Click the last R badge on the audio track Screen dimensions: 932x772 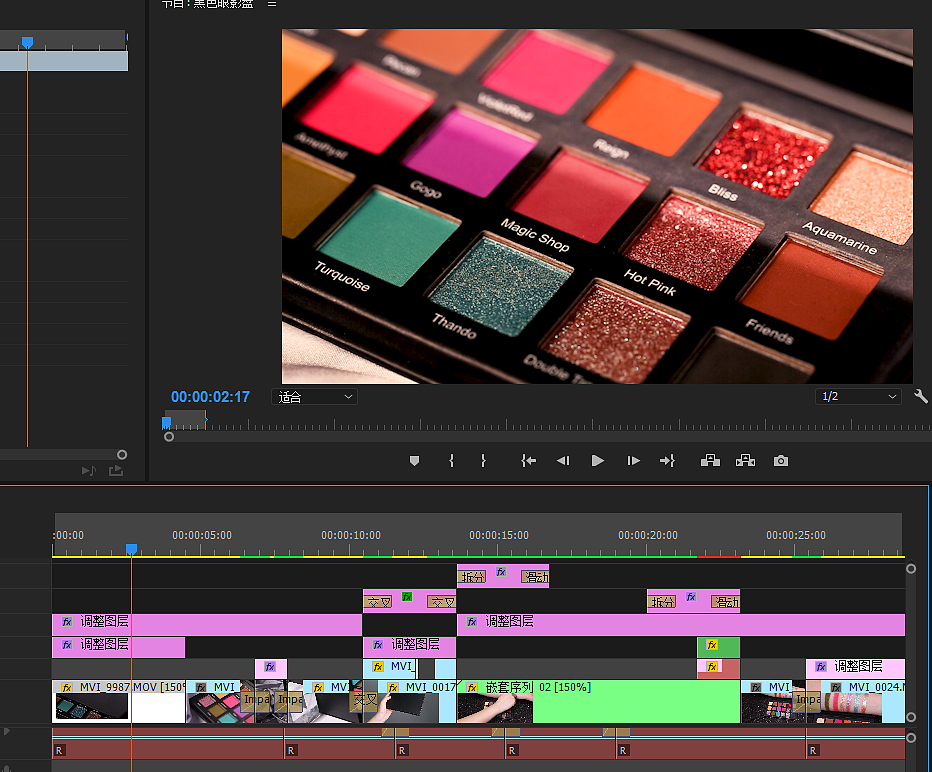(813, 751)
